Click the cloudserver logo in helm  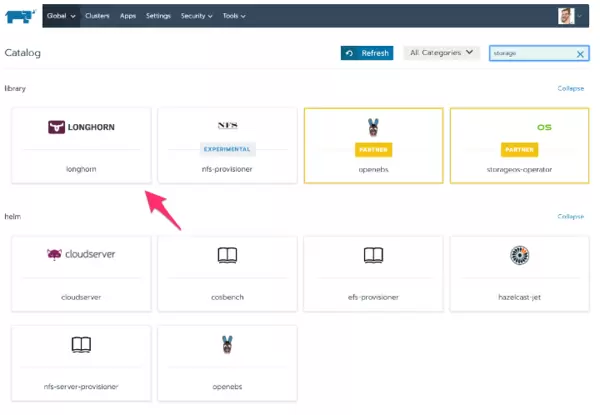tap(81, 254)
